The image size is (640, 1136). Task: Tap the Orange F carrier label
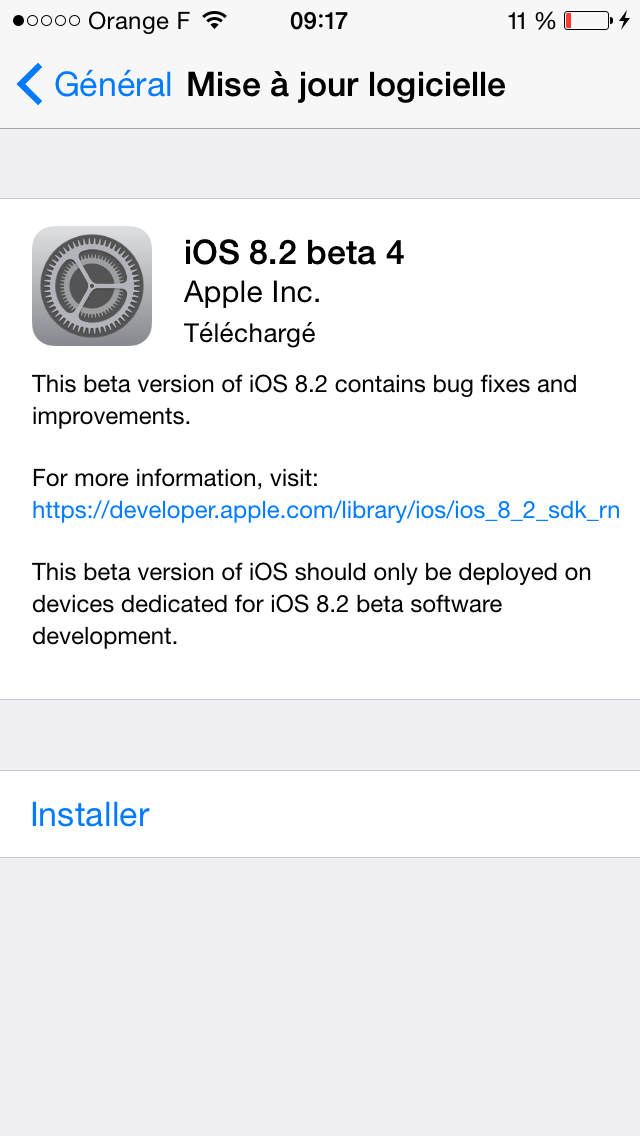pyautogui.click(x=139, y=21)
